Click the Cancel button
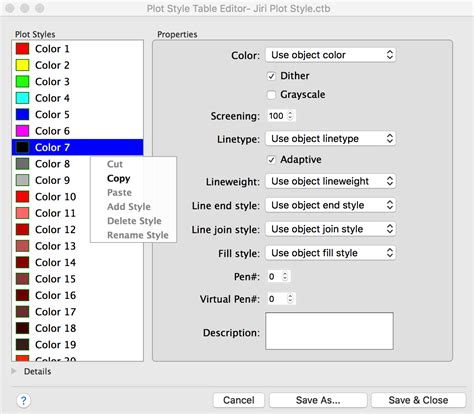This screenshot has width=474, height=414. click(x=239, y=400)
